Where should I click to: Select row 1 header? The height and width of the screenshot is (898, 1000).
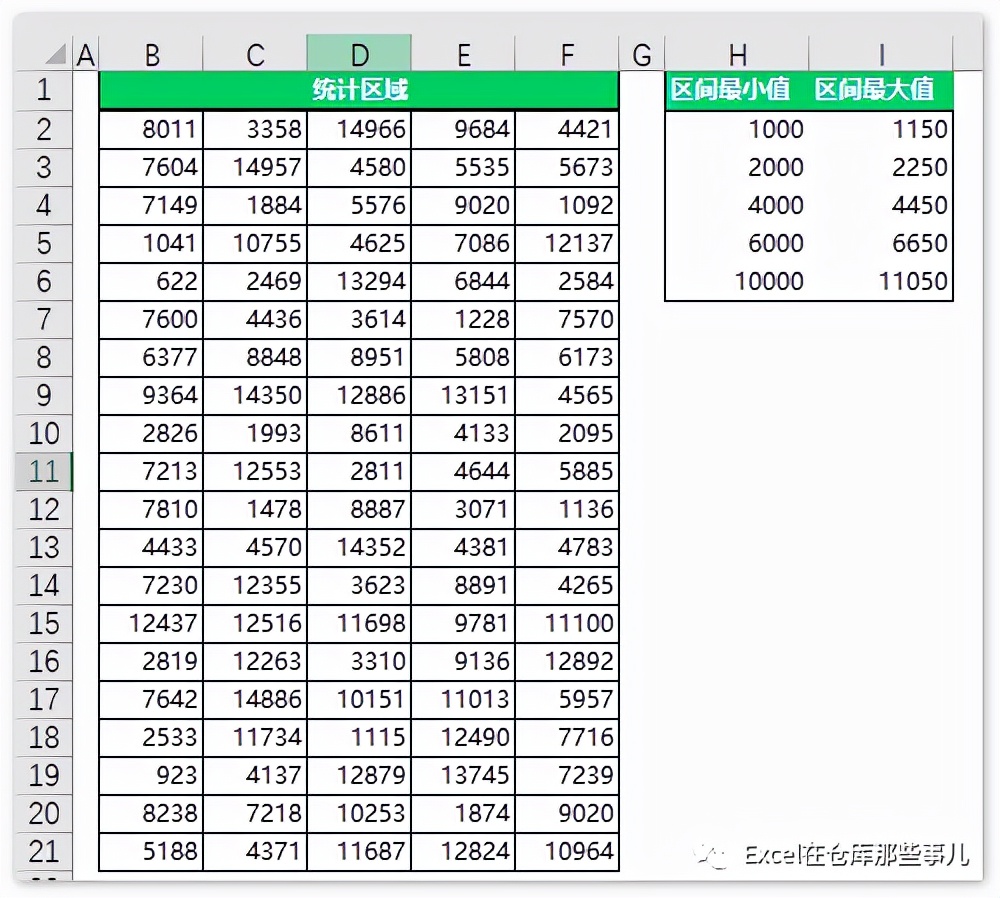click(x=43, y=90)
